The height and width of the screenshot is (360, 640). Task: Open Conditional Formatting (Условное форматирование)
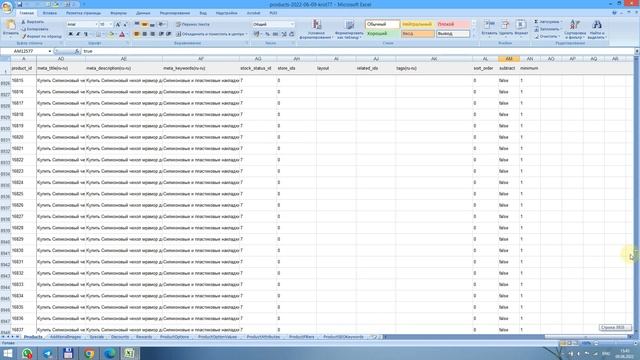tap(316, 29)
